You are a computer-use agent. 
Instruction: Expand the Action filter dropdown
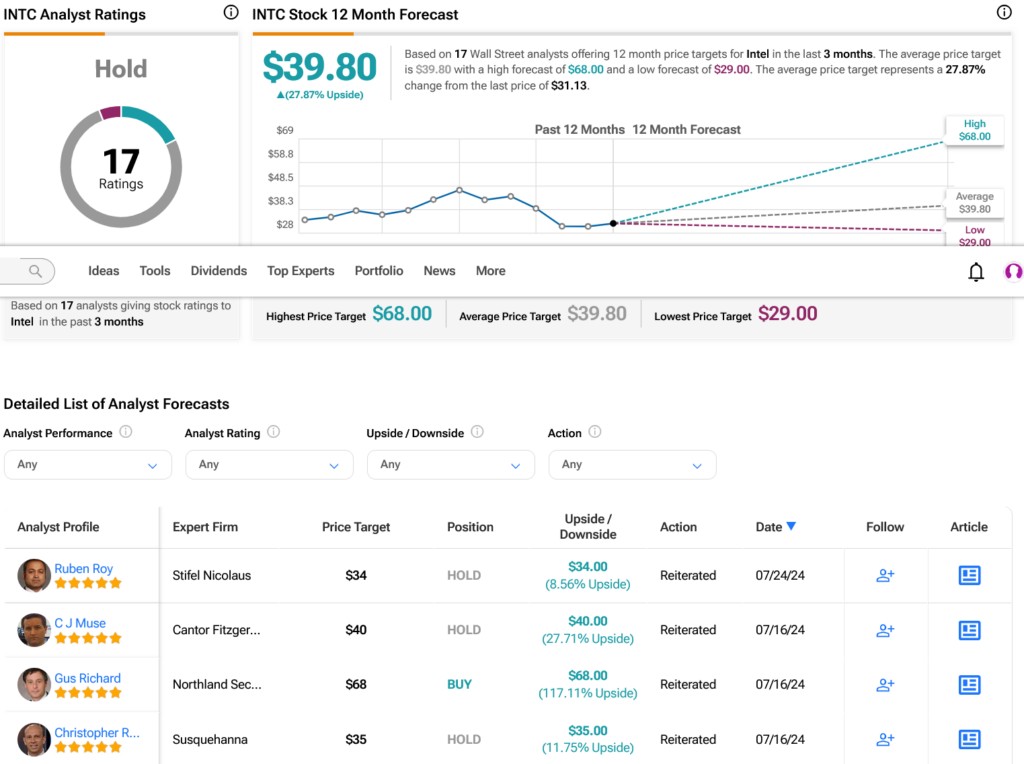tap(632, 464)
